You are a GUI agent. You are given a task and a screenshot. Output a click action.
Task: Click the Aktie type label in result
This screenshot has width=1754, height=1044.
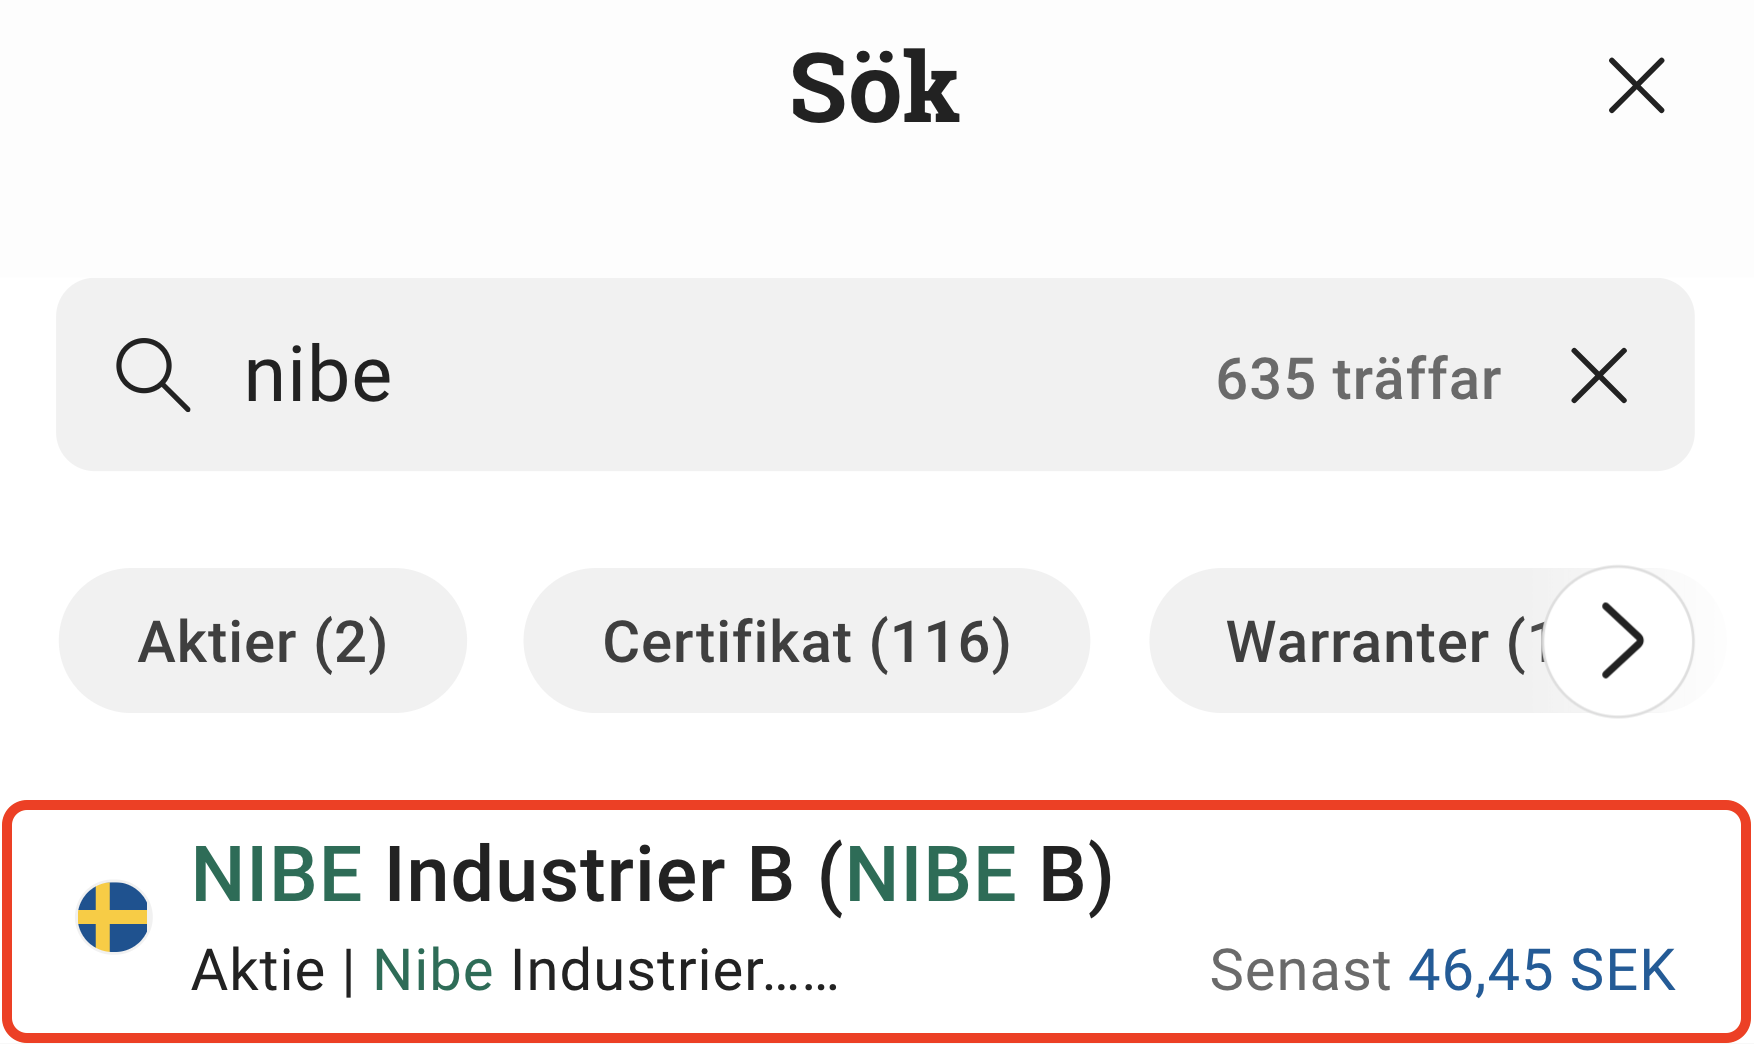tap(258, 970)
